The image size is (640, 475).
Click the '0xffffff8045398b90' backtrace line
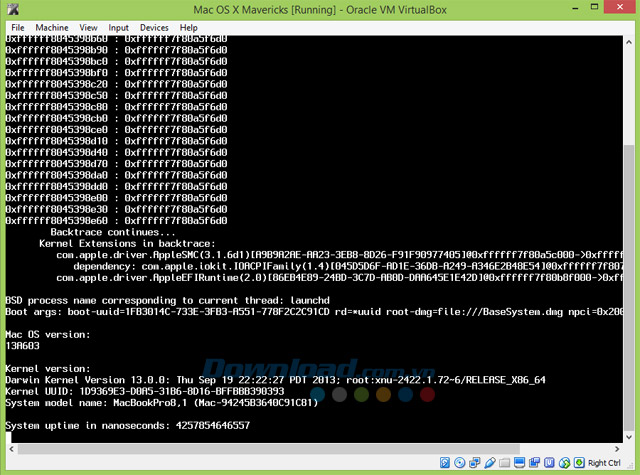point(116,50)
